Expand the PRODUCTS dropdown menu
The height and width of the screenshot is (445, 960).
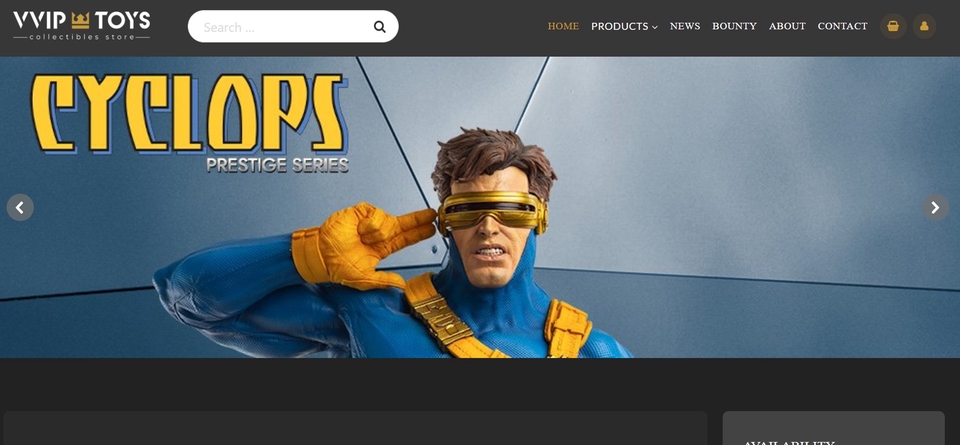click(624, 26)
